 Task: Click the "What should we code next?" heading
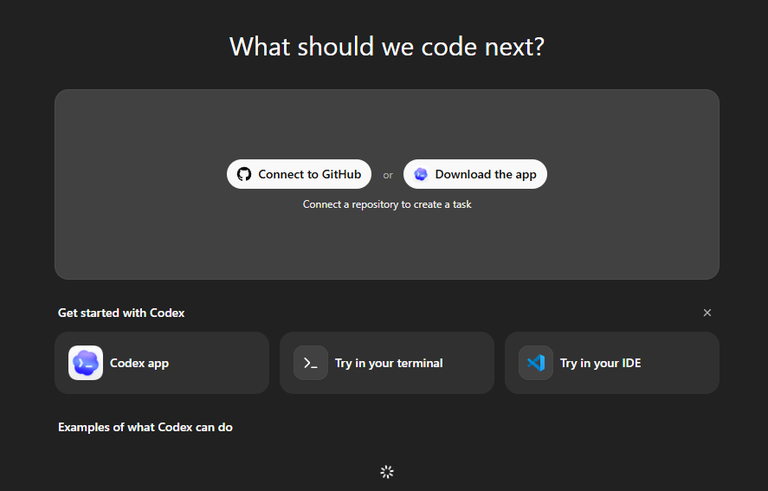pyautogui.click(x=387, y=47)
